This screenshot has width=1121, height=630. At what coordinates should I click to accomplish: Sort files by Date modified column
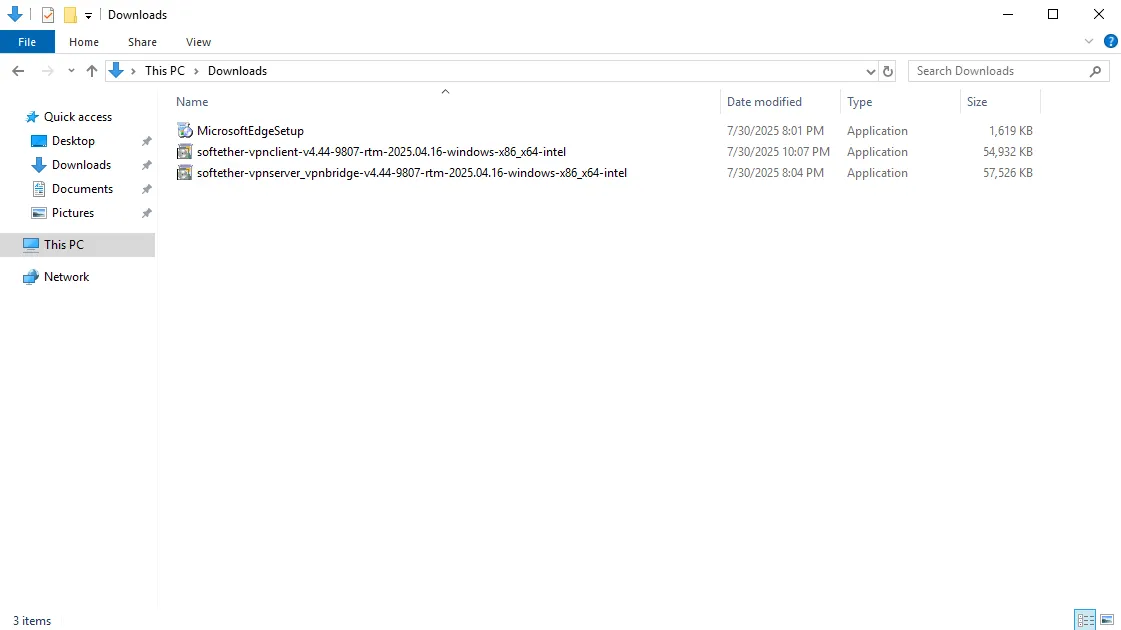[x=764, y=102]
